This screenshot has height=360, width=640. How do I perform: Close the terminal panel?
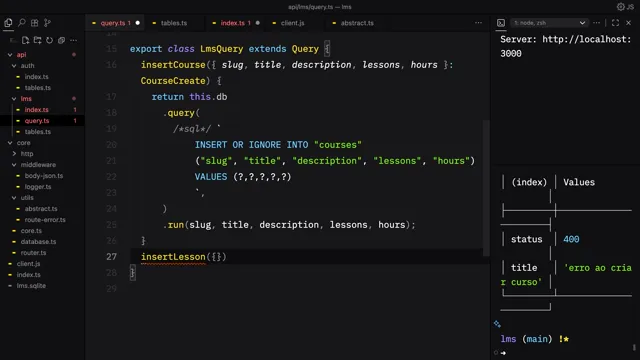(x=629, y=23)
